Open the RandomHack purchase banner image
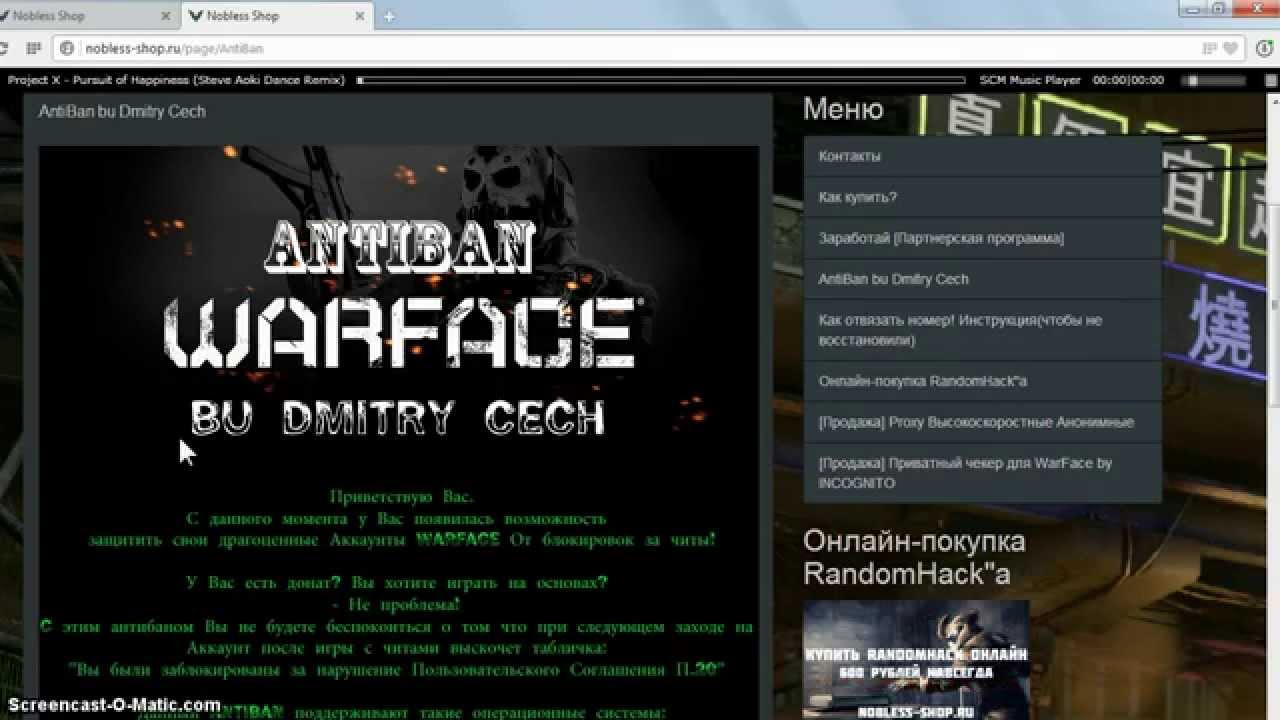Image resolution: width=1280 pixels, height=720 pixels. 916,659
